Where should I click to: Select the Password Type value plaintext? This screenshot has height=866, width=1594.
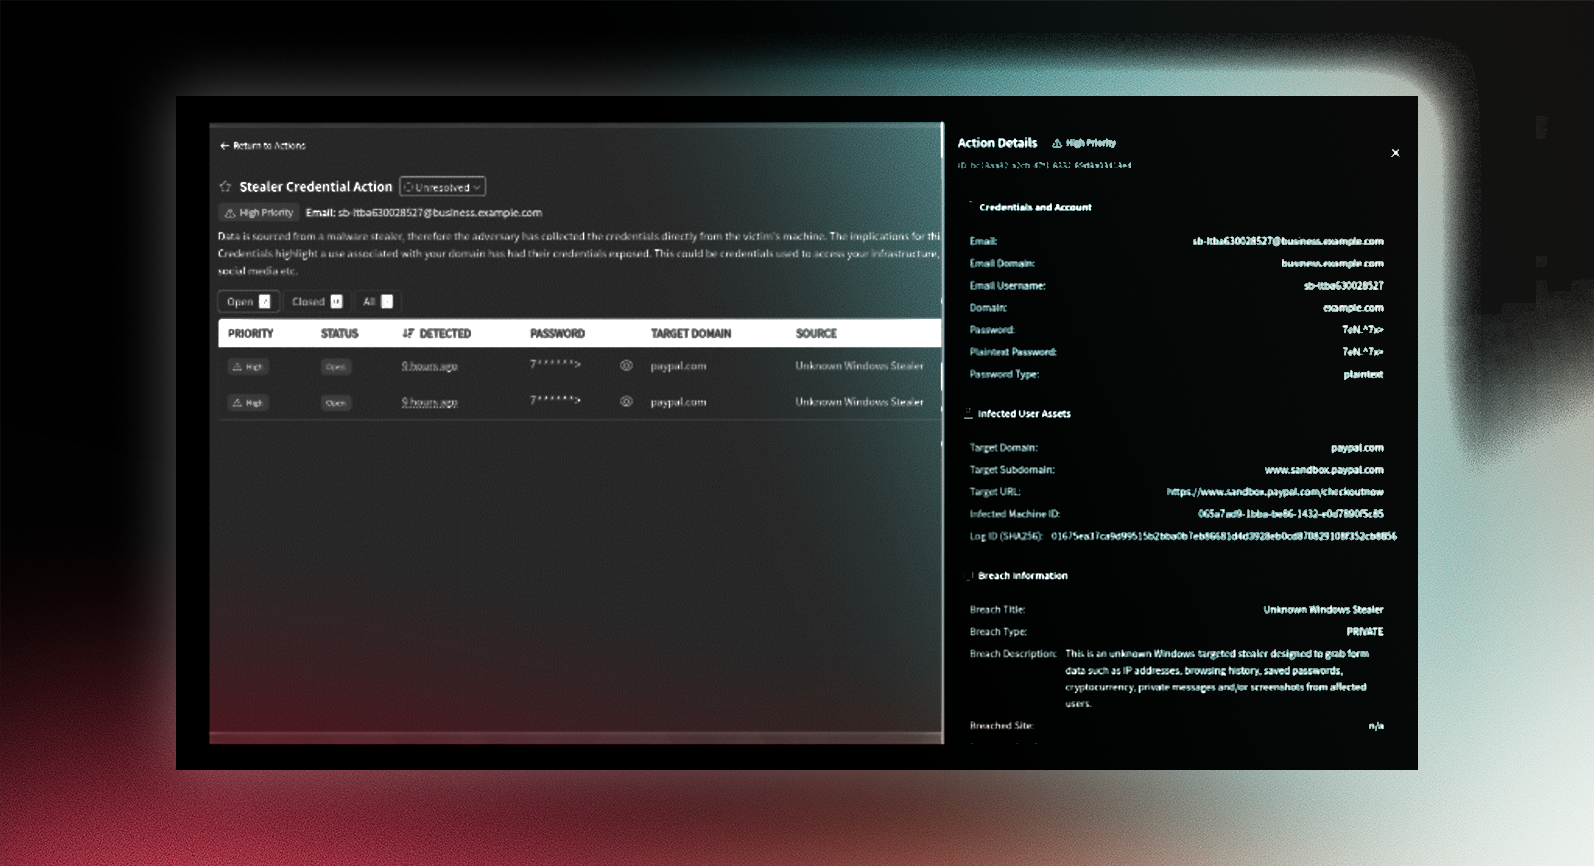pyautogui.click(x=1363, y=374)
